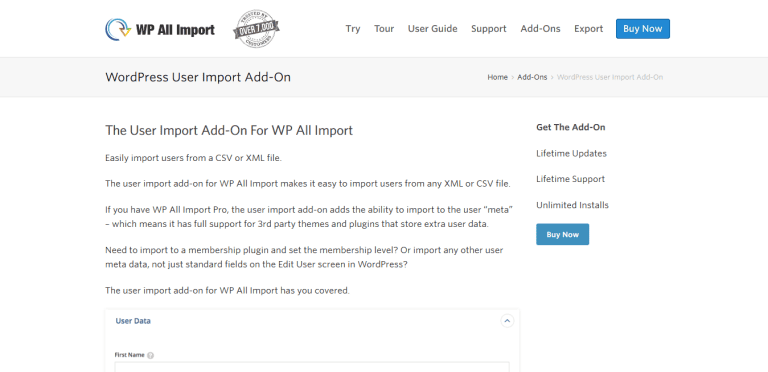Click the First Name help question icon
The height and width of the screenshot is (372, 768).
coord(150,355)
